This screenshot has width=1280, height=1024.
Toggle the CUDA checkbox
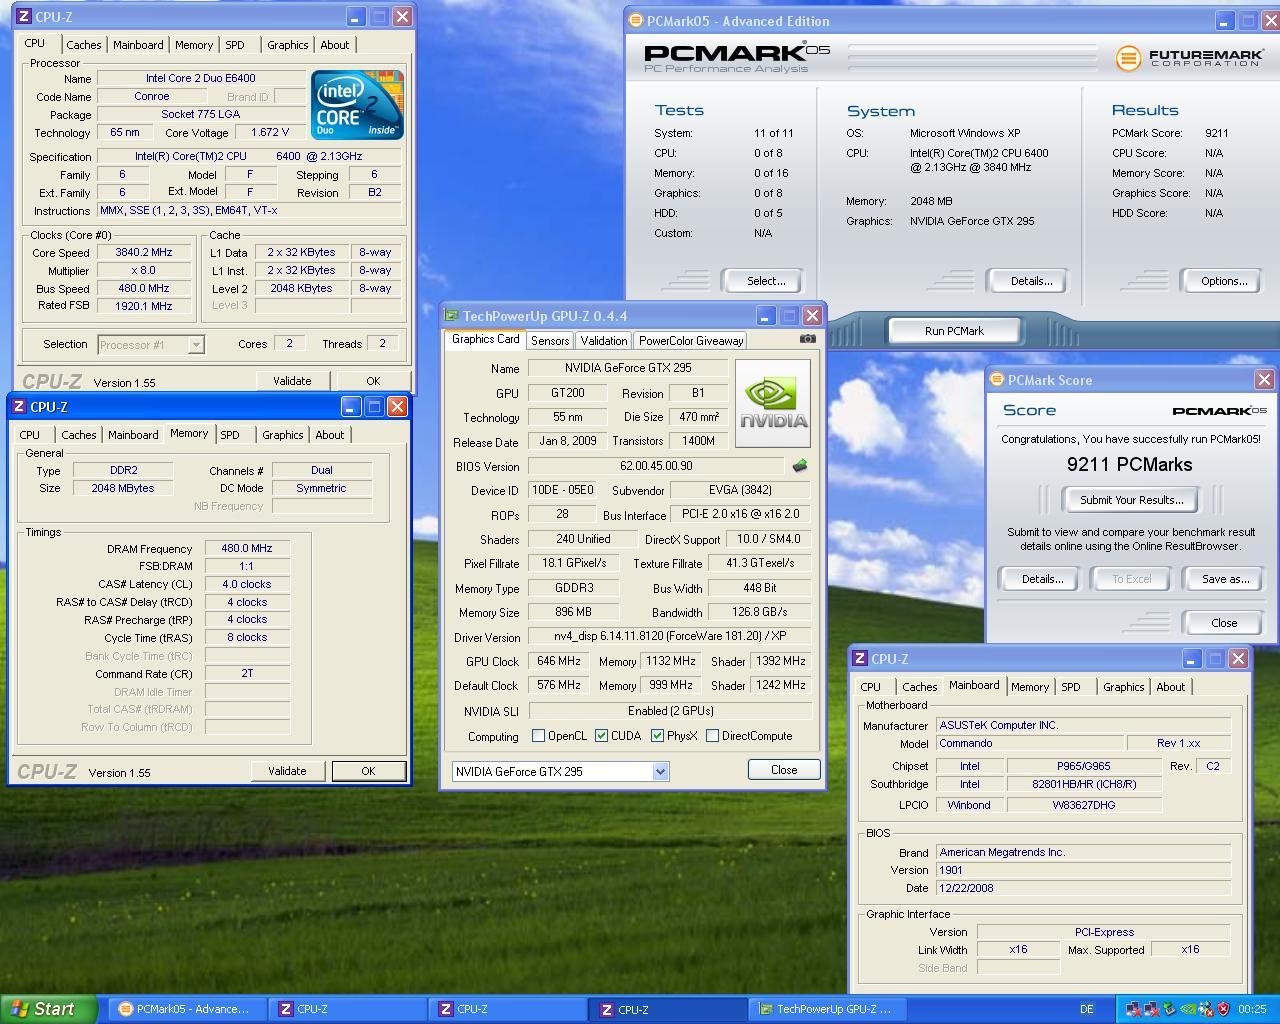tap(601, 736)
